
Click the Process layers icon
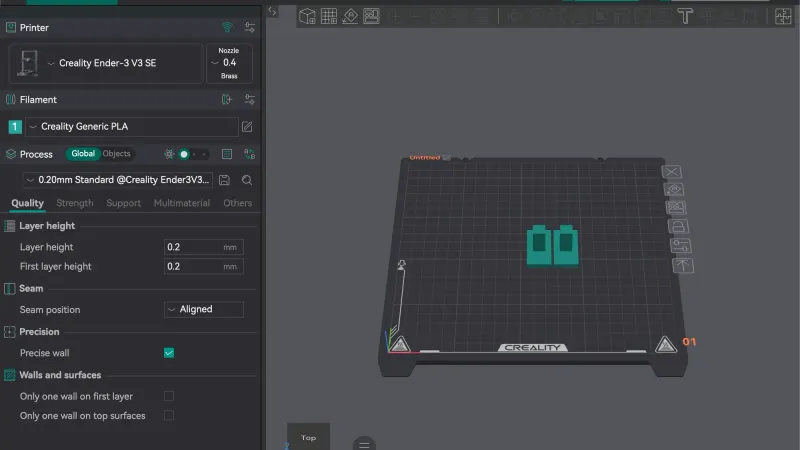point(11,154)
